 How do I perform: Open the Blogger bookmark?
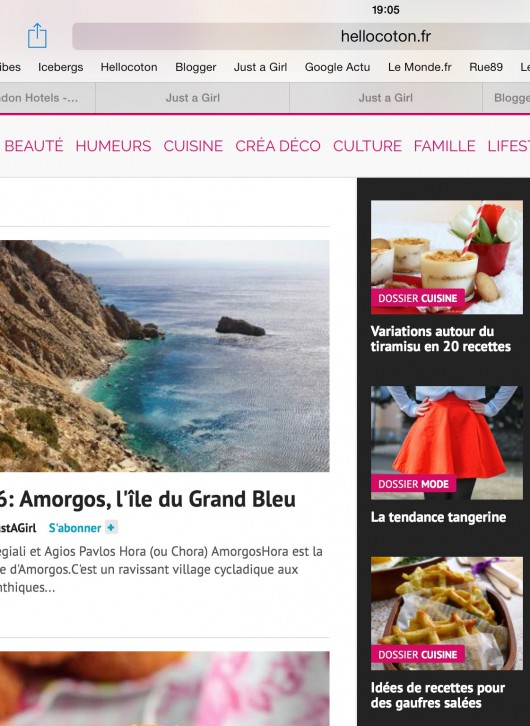196,67
